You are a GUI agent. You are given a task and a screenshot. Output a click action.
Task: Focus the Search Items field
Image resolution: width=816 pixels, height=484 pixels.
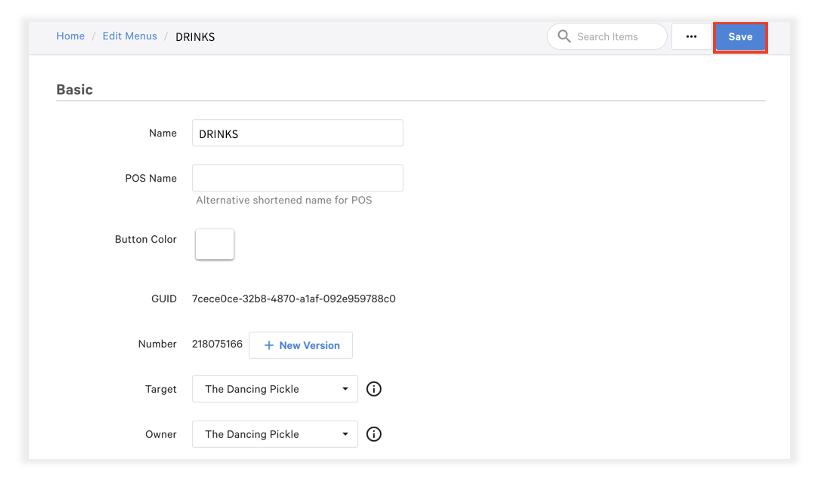[615, 37]
